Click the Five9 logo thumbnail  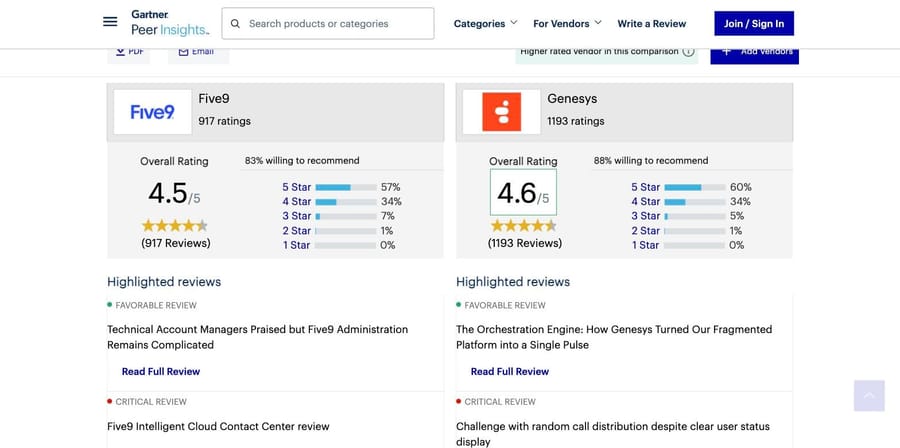[x=153, y=112]
